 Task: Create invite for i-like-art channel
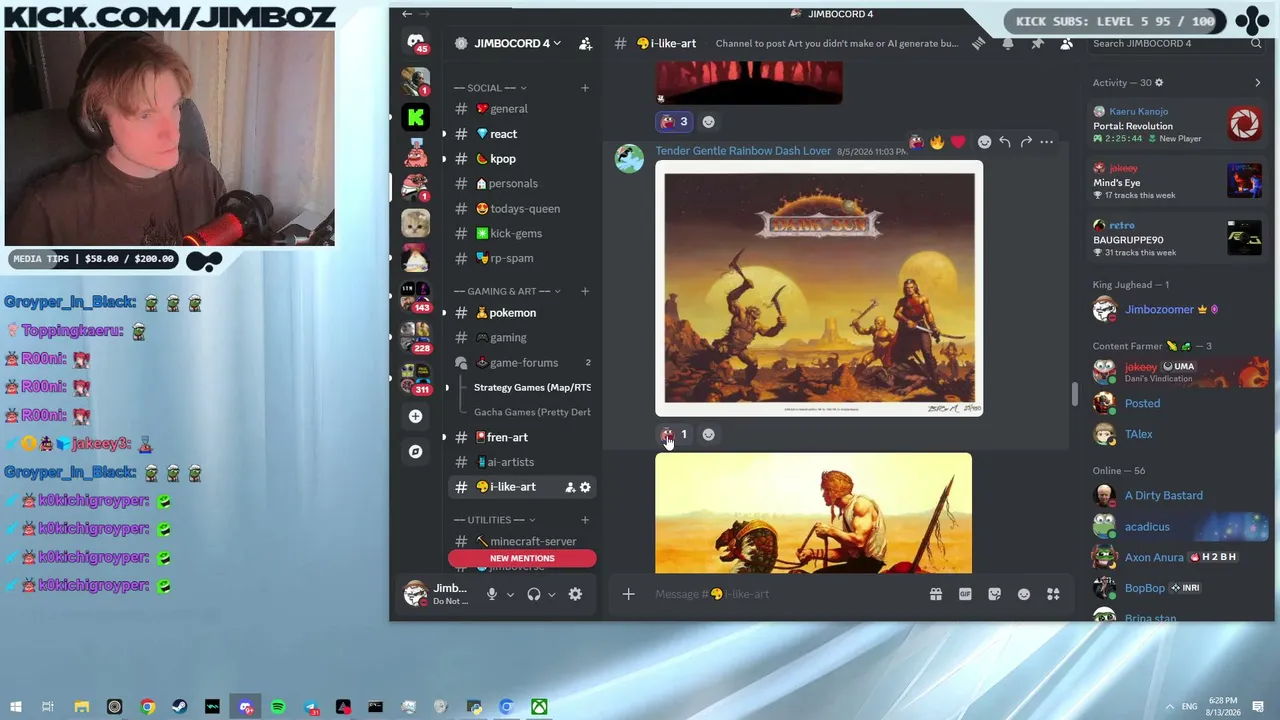(570, 487)
